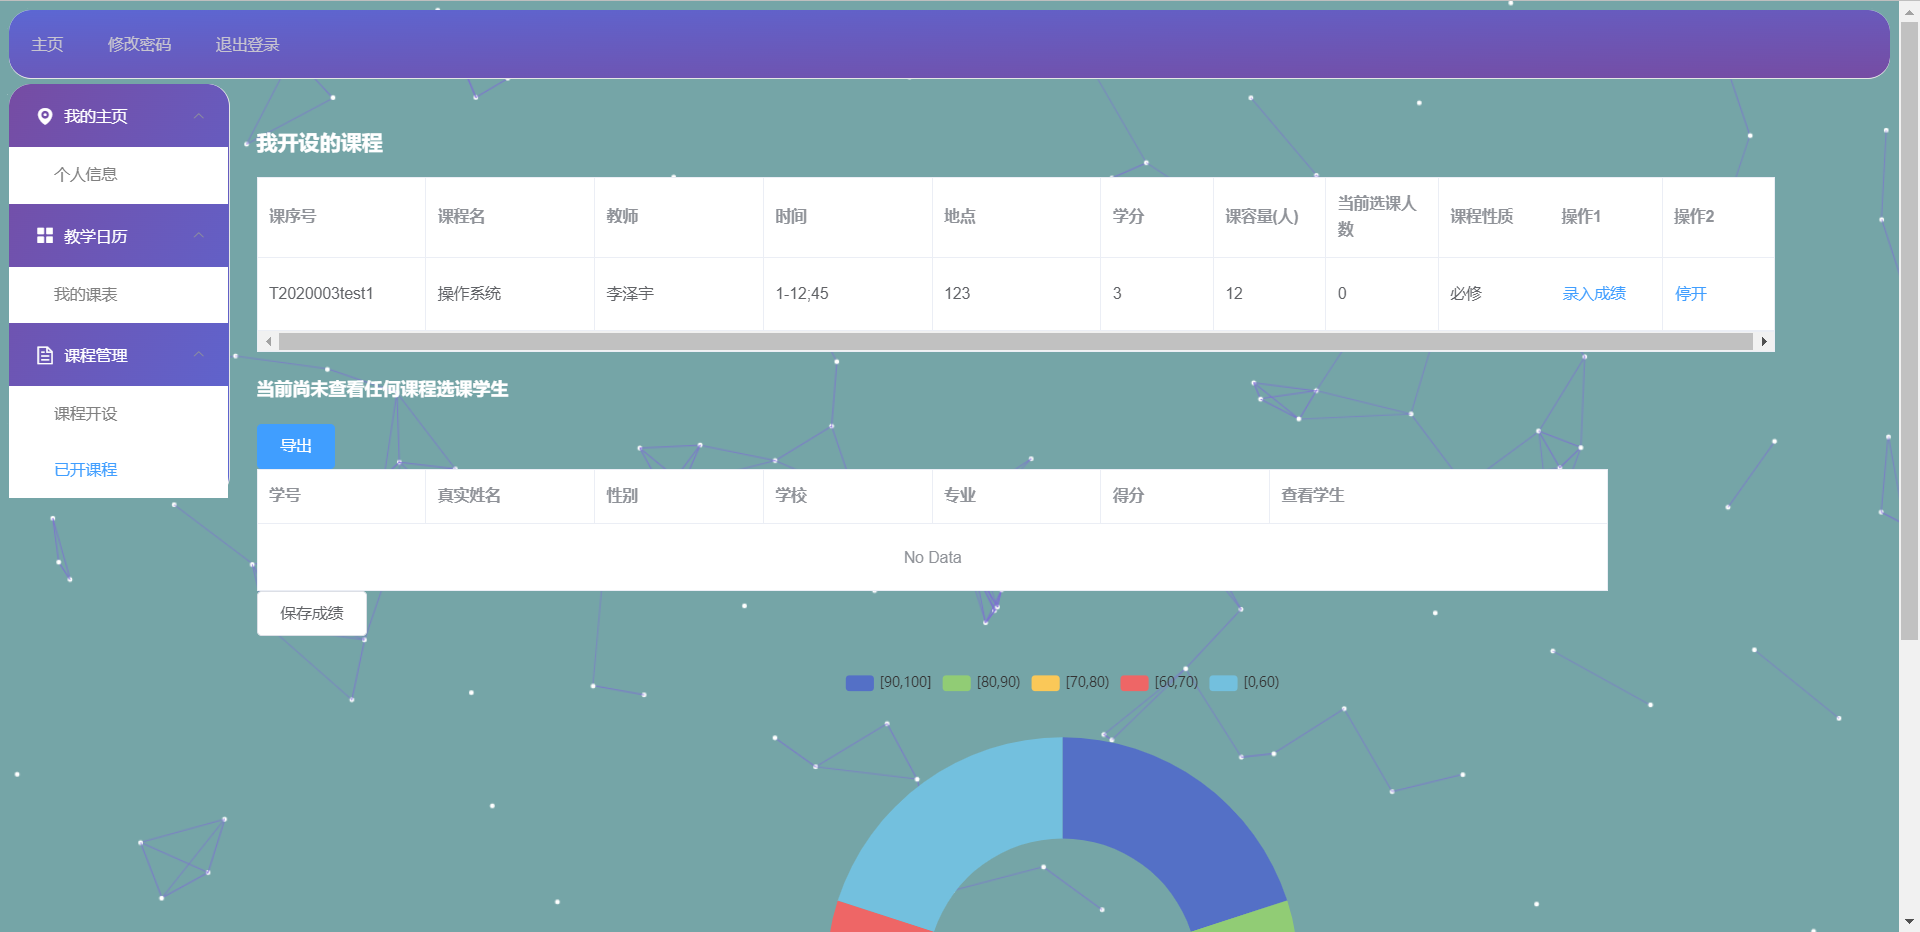
Task: Select 退出登录 in the top navigation
Action: [x=247, y=44]
